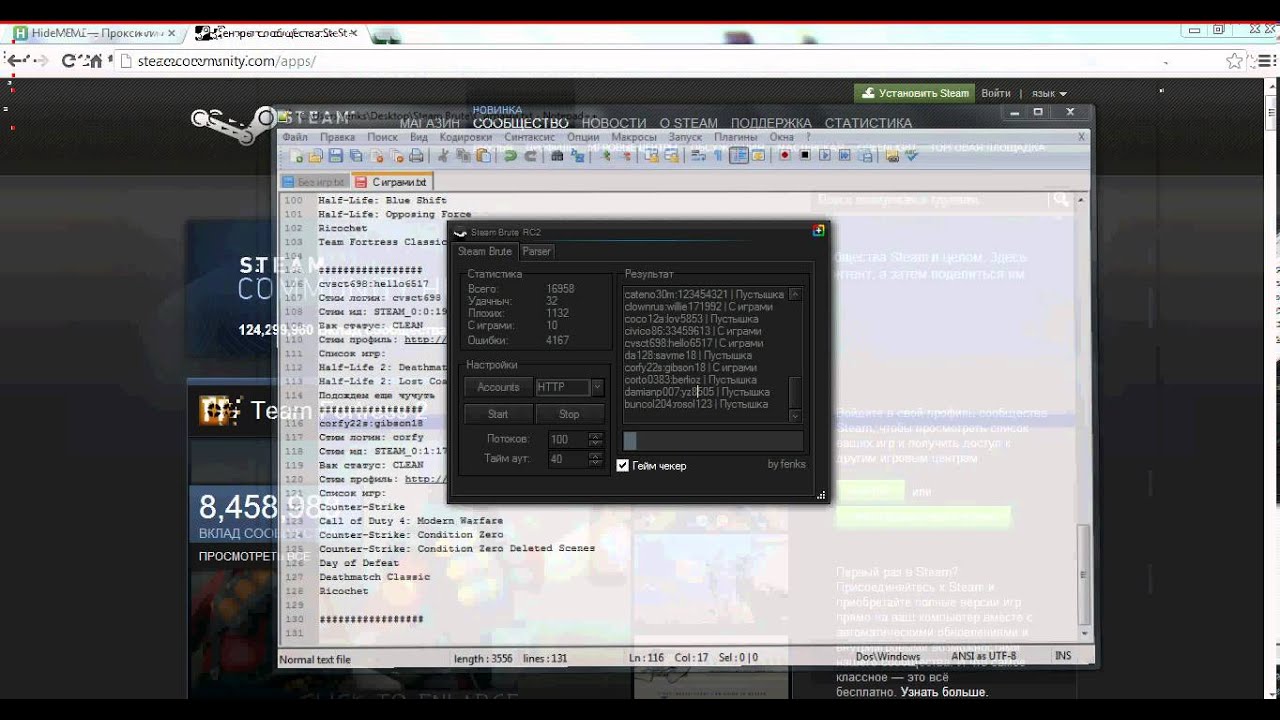Click the Notepad++ vertical scrollbar thumb

point(1084,575)
